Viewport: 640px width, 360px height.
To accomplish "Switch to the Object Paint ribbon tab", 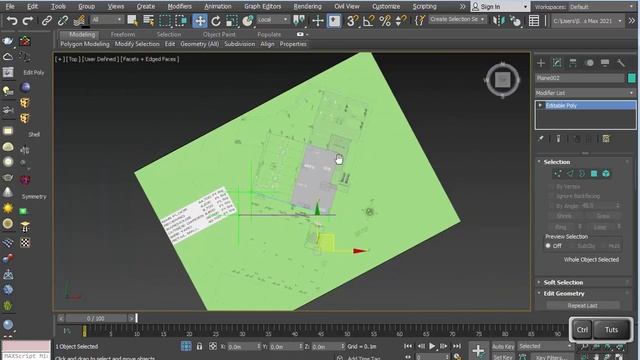I will [219, 35].
